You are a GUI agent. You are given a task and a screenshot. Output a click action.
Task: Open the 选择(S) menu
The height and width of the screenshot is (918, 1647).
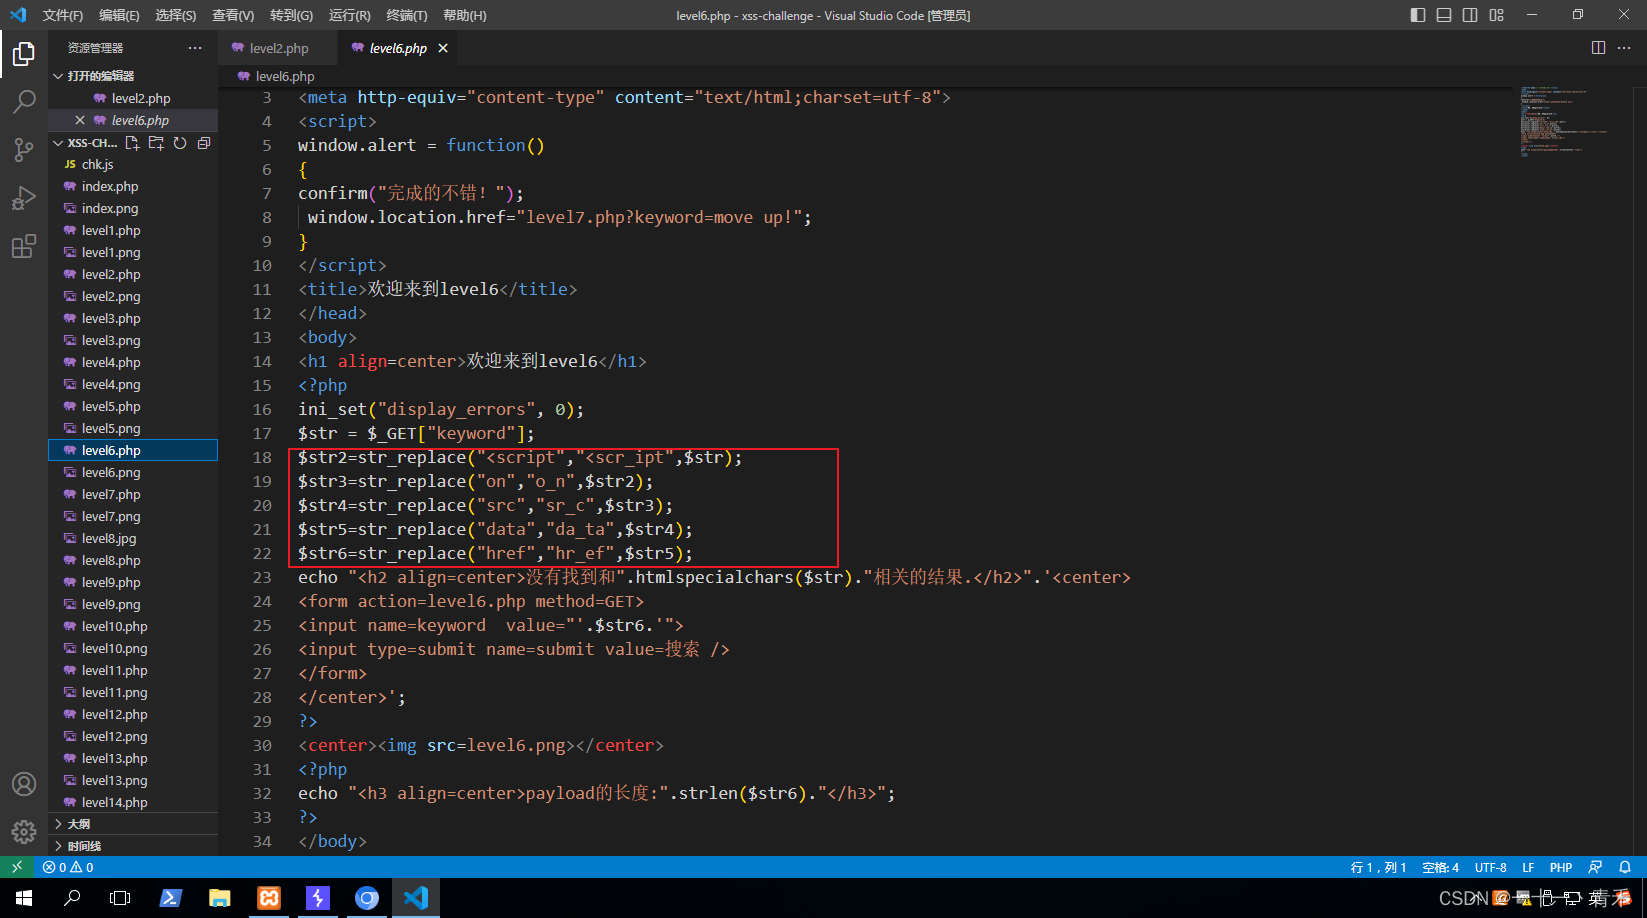coord(176,15)
